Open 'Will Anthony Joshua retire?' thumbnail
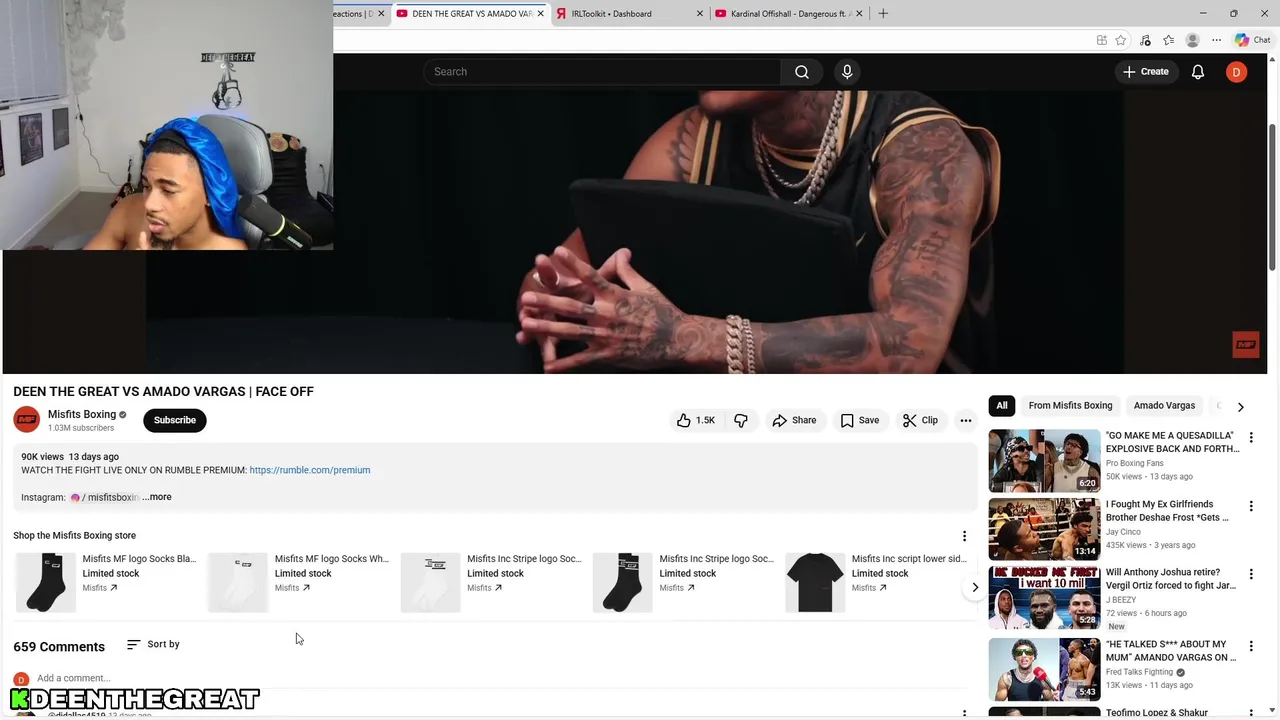Viewport: 1280px width, 720px height. [1044, 598]
